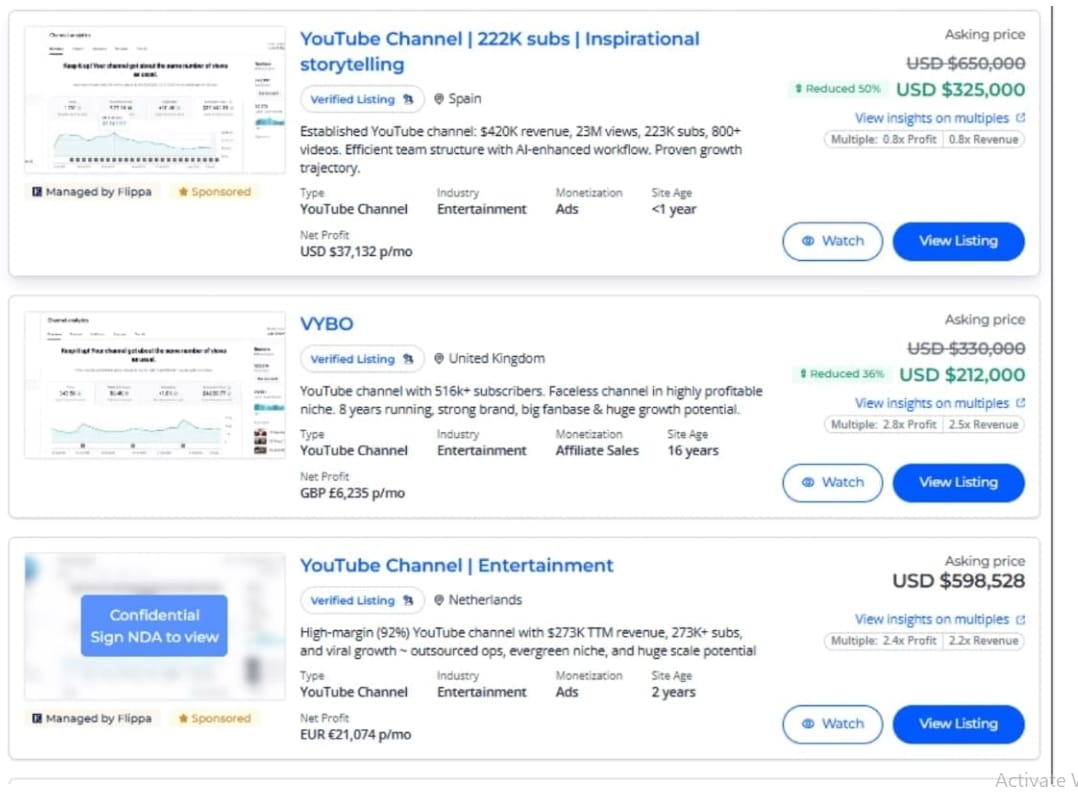Click 2.2x Revenue multiple pill

984,641
